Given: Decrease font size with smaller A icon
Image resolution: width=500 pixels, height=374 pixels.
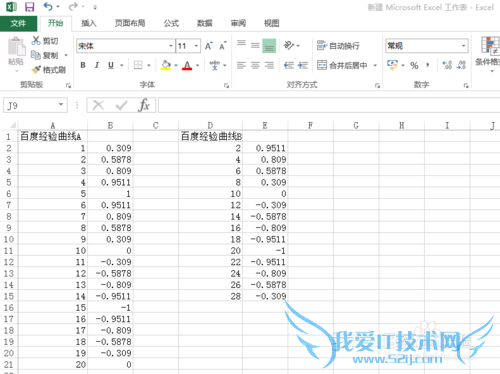Looking at the screenshot, I should (223, 46).
